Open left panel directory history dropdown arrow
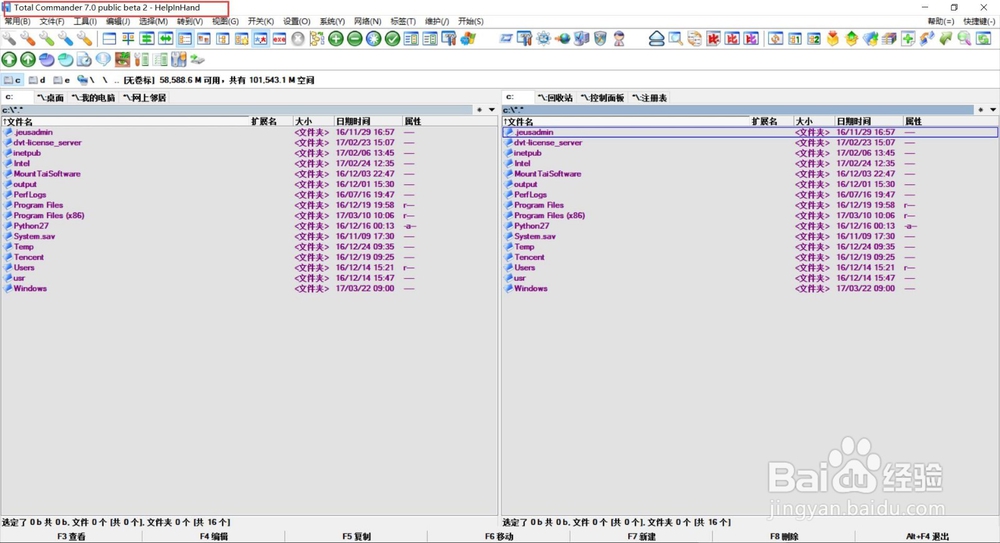Image resolution: width=1000 pixels, height=543 pixels. coord(492,110)
